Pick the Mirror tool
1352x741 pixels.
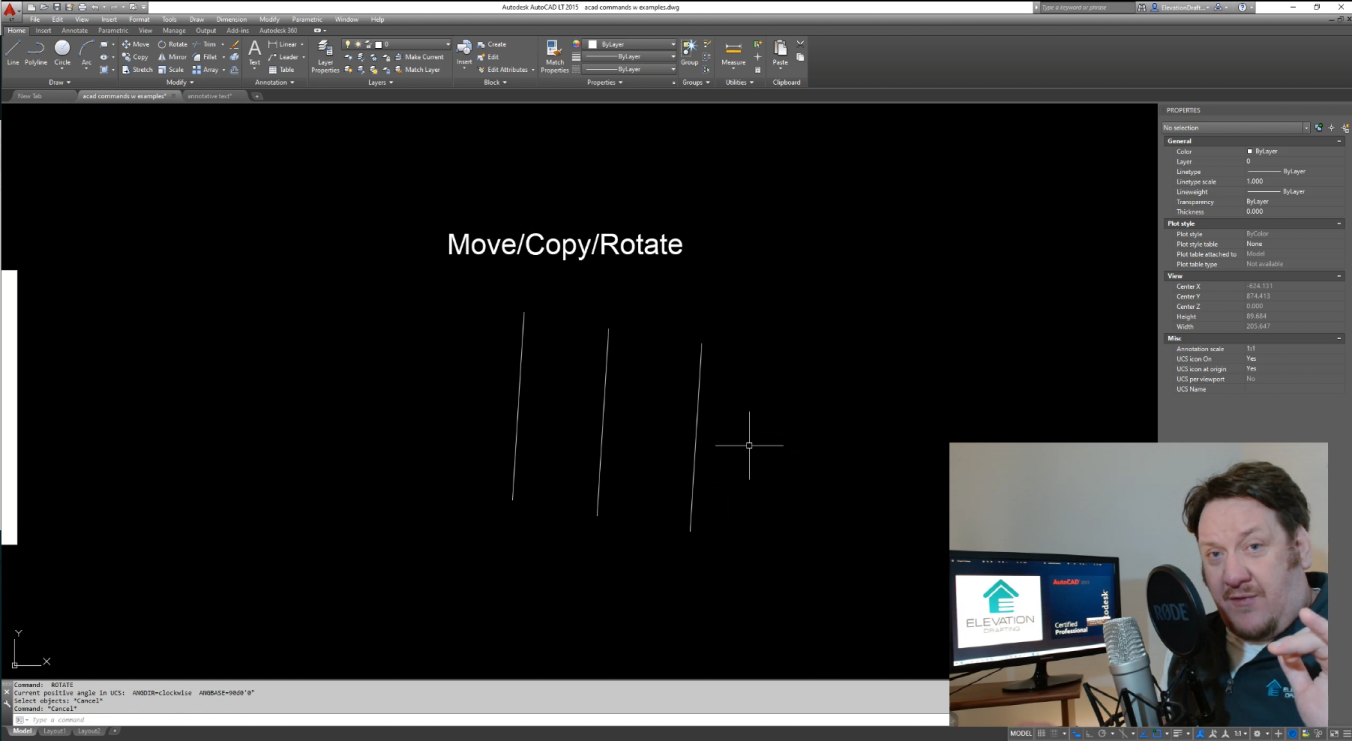click(x=172, y=57)
